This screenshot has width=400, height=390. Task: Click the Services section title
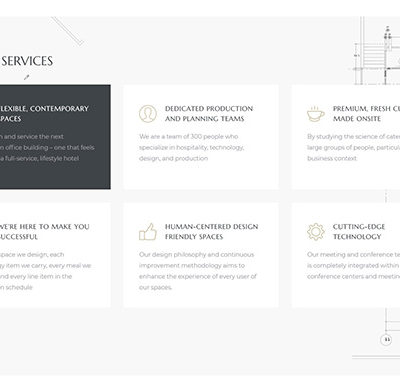pos(27,61)
